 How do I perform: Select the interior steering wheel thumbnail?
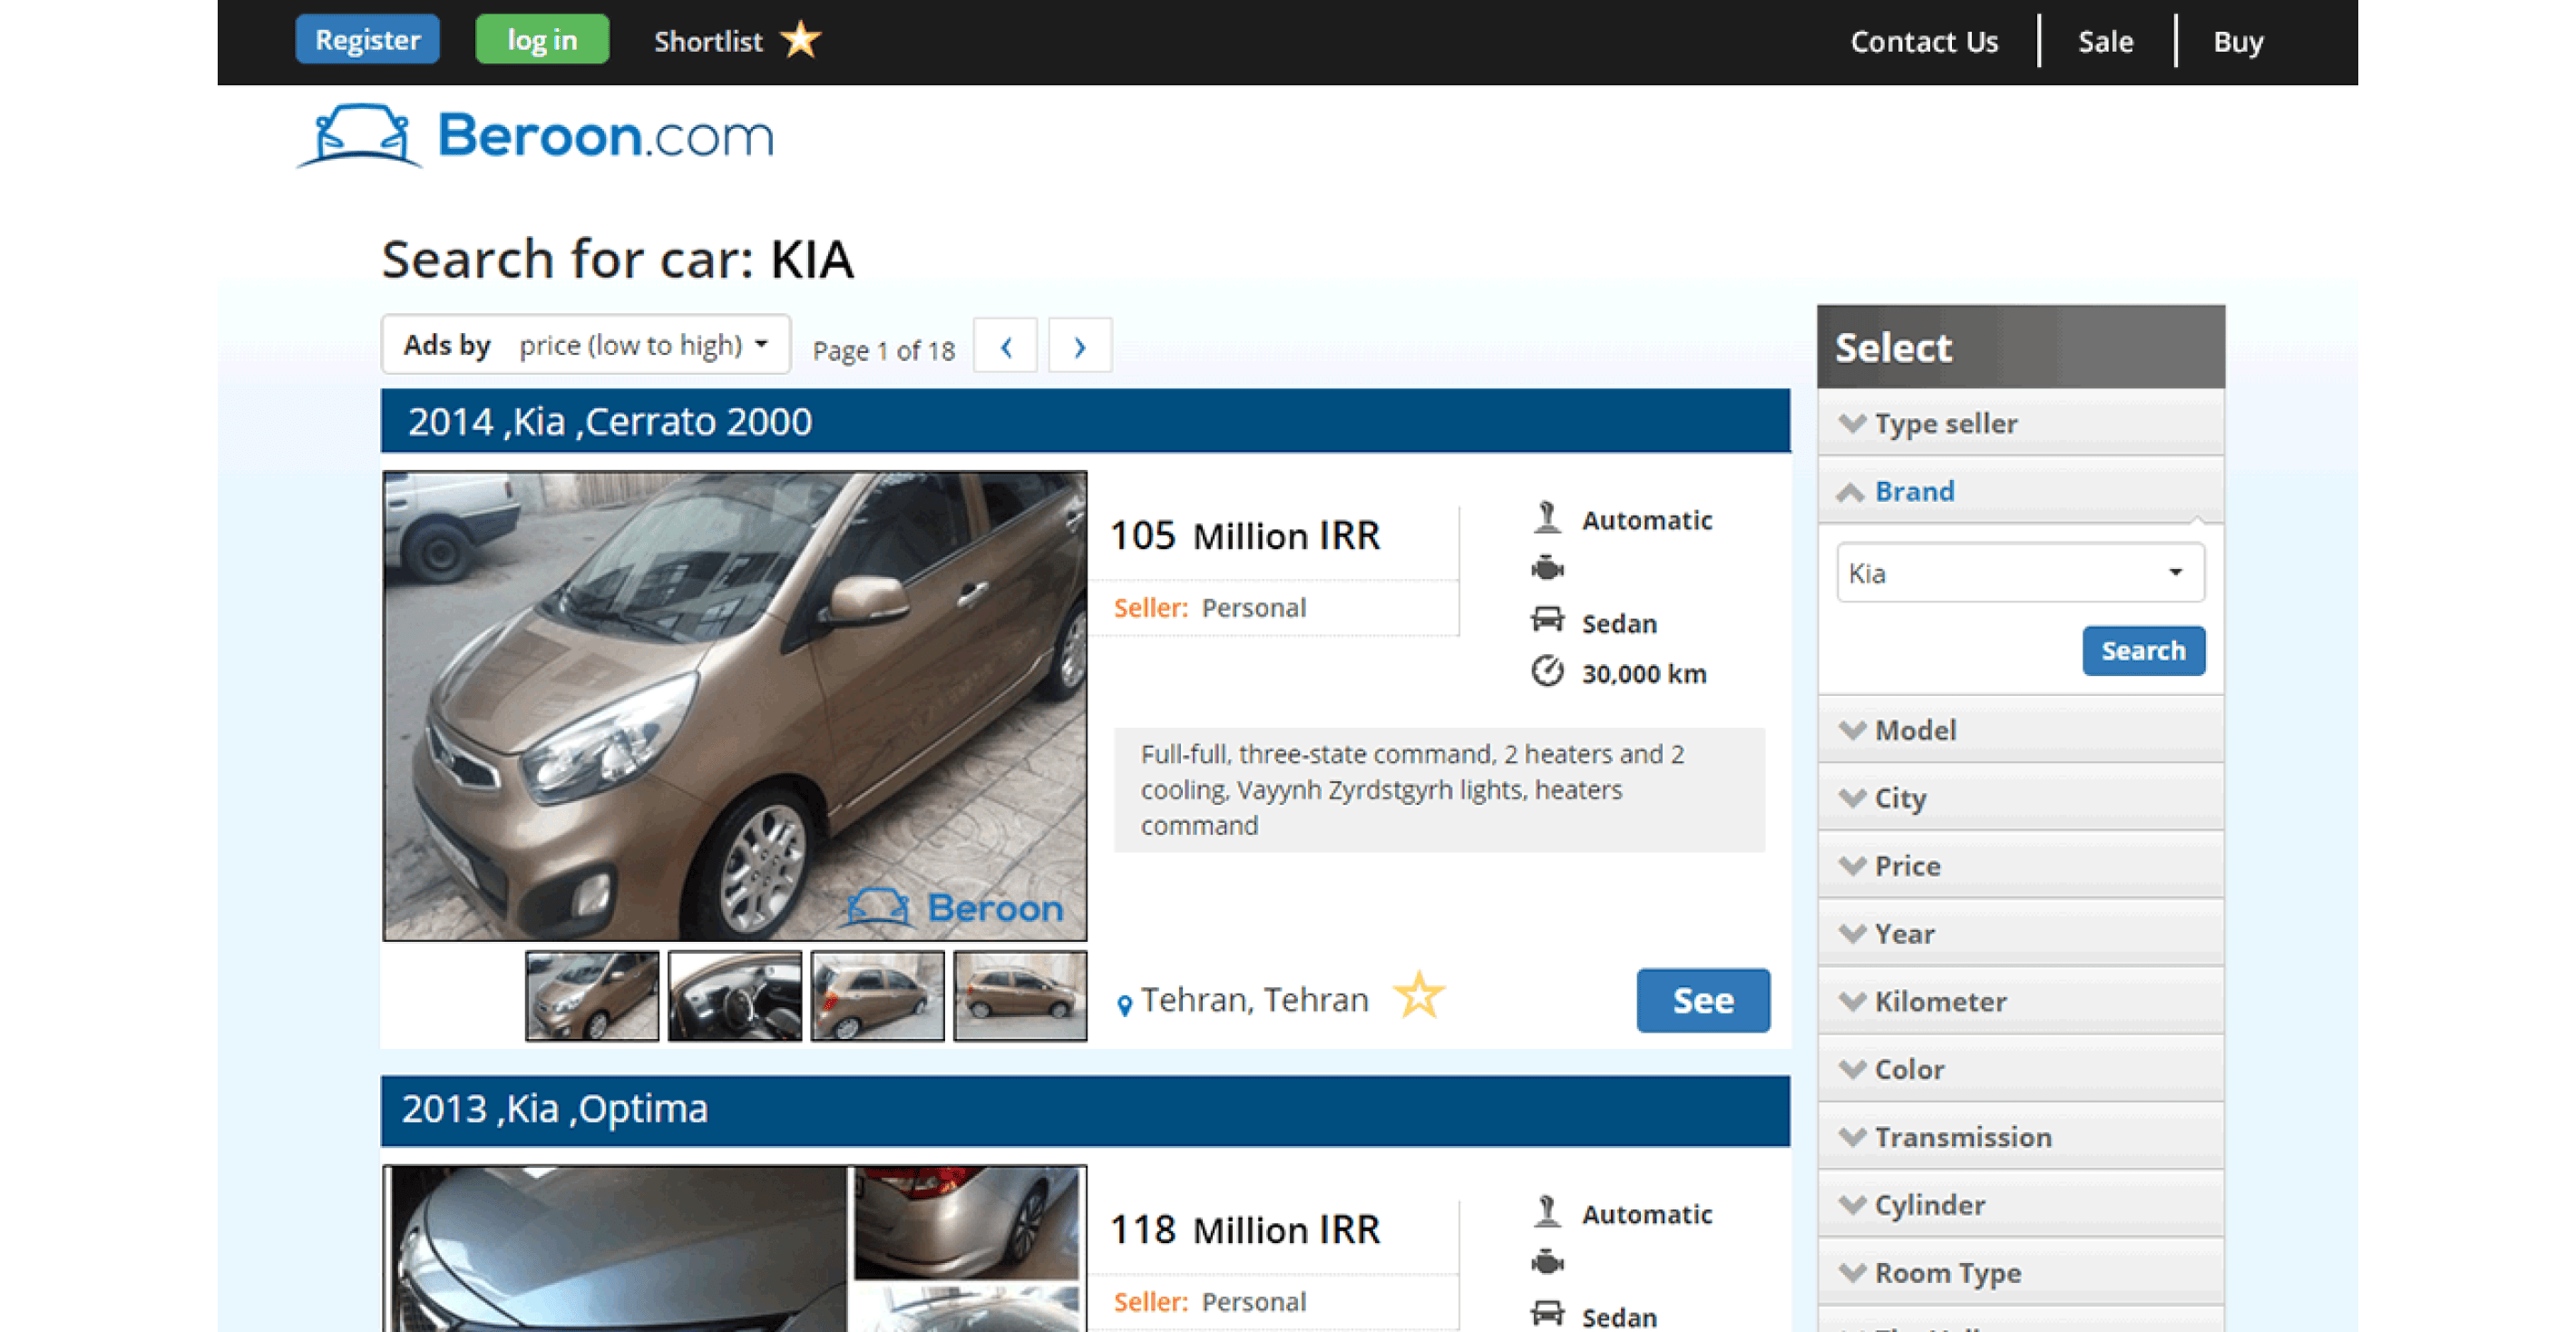tap(735, 996)
